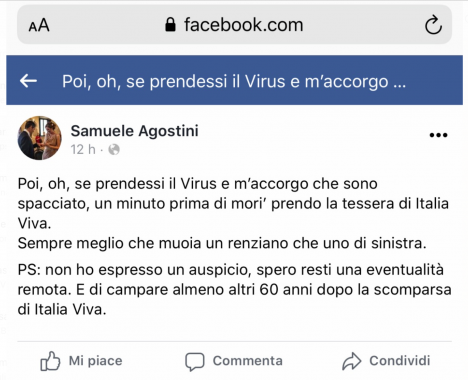Open the Samuele Agostini profile name link
This screenshot has width=468, height=380.
[134, 131]
